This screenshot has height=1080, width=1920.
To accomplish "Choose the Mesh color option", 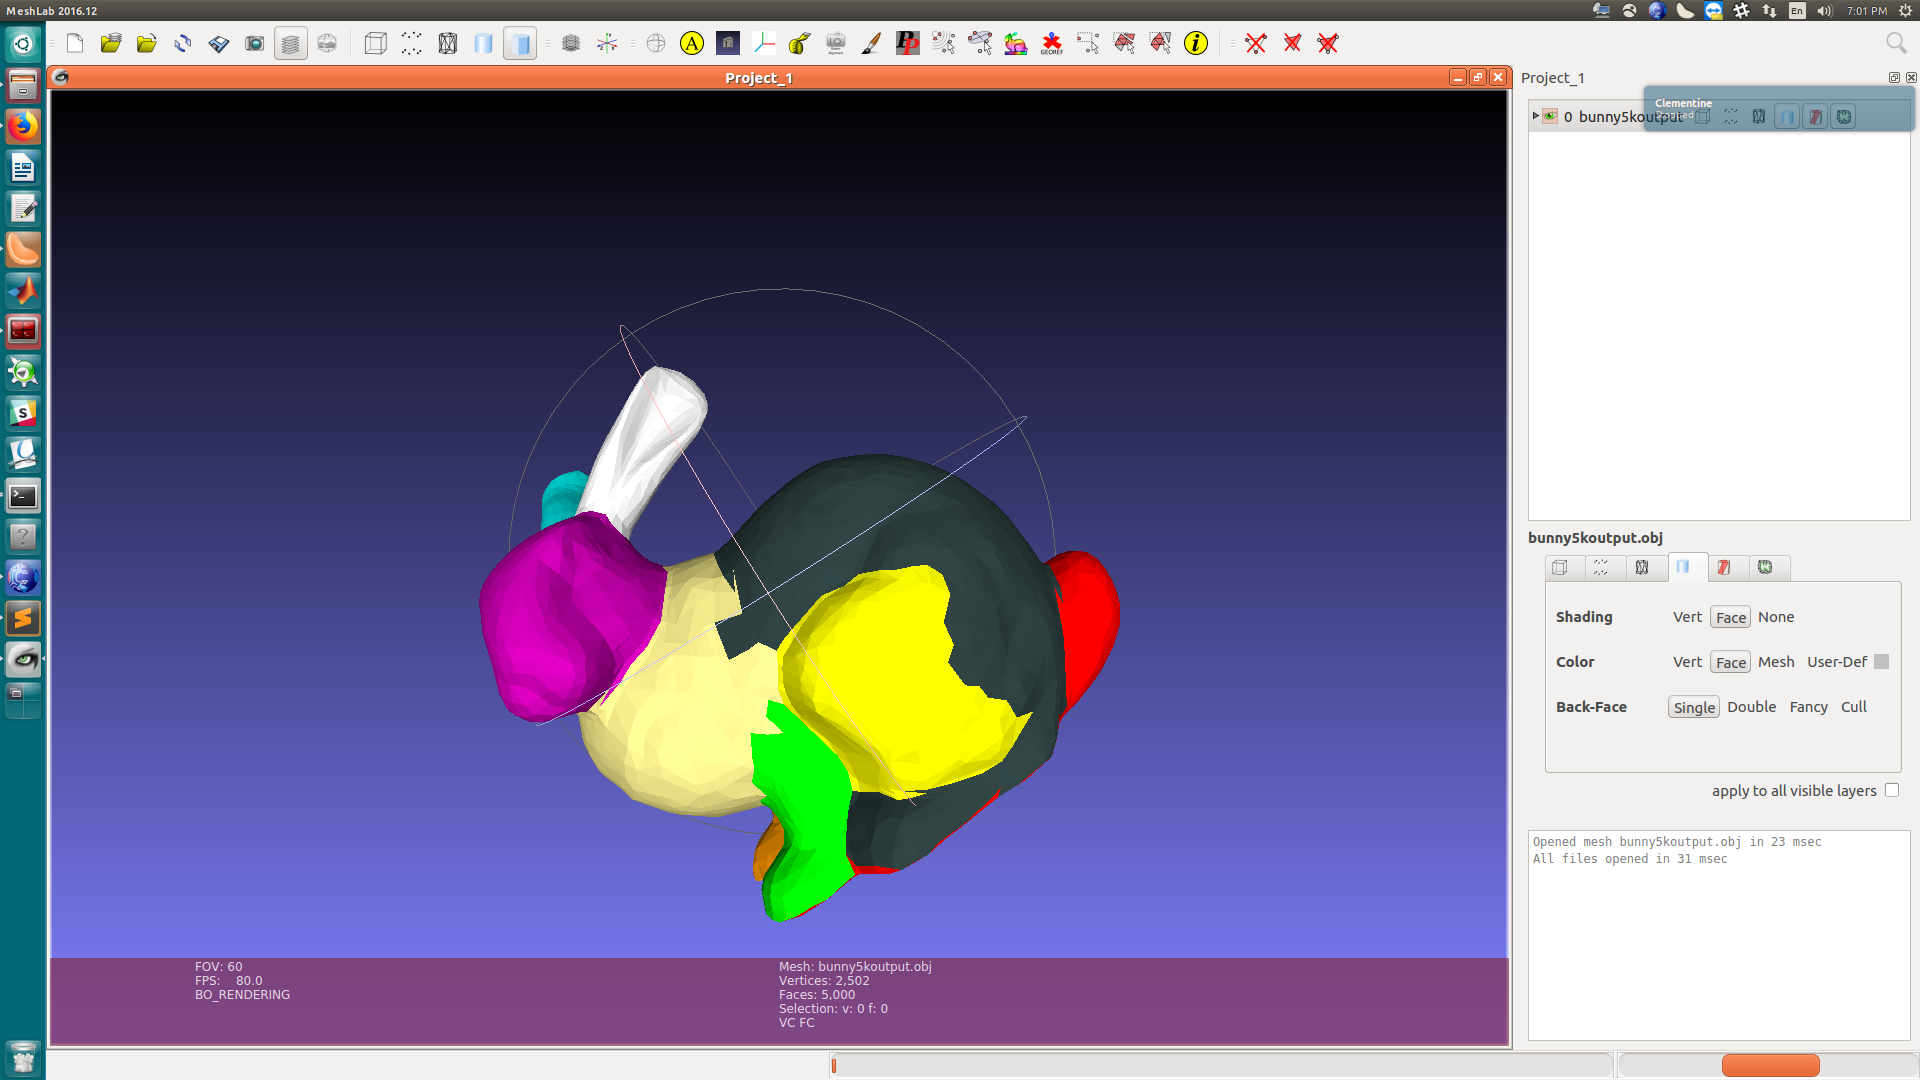I will pos(1775,662).
